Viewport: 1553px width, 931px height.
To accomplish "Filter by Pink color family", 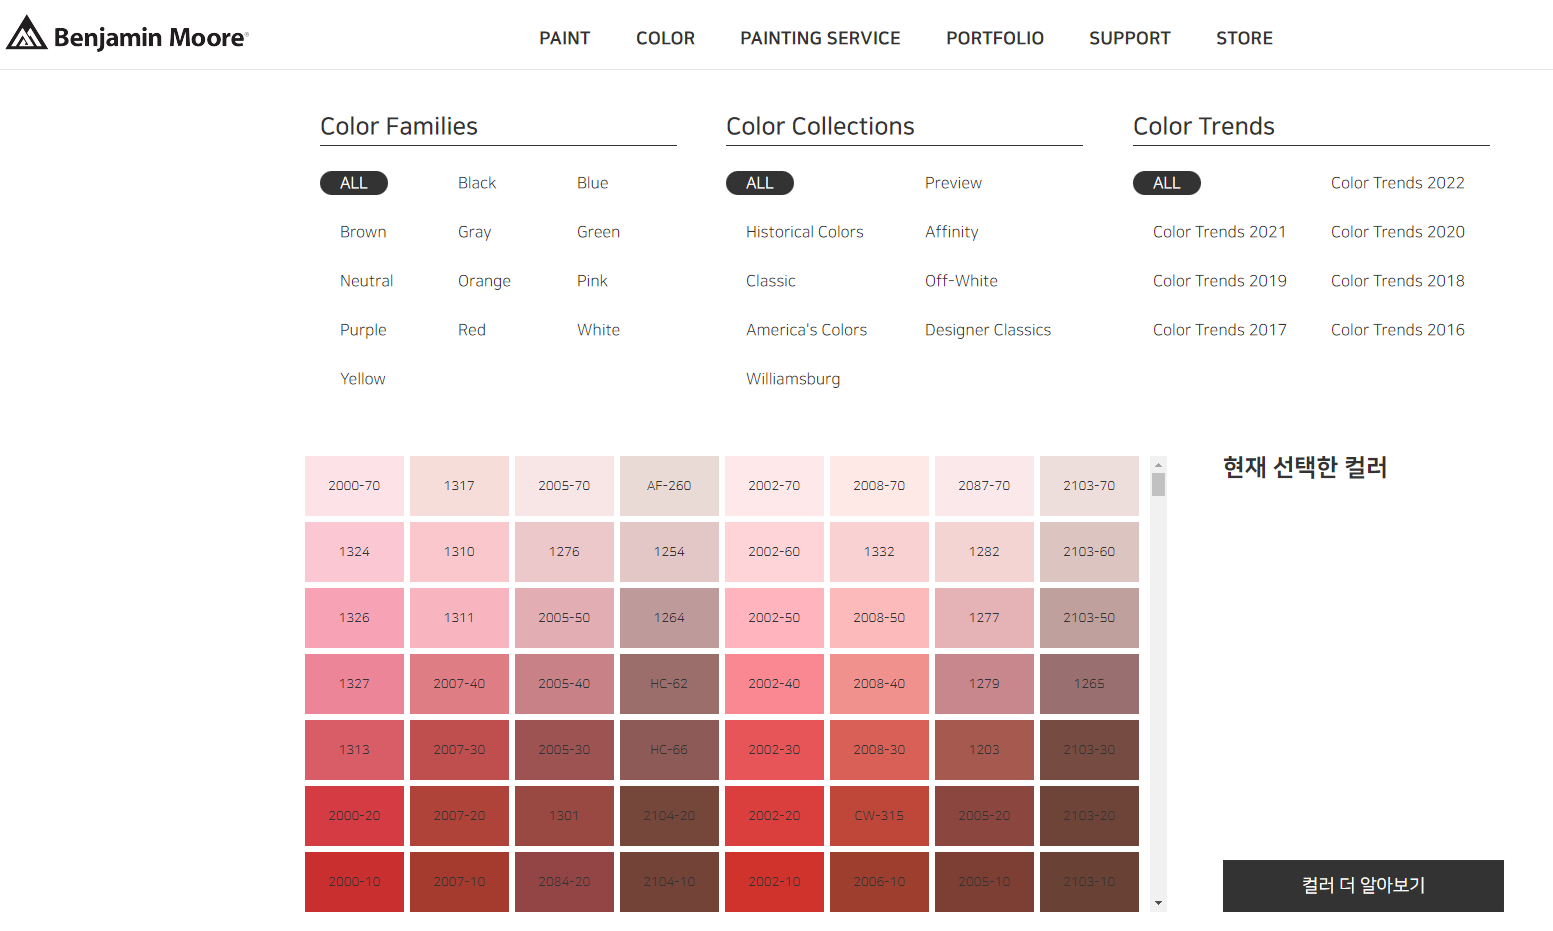I will 592,281.
